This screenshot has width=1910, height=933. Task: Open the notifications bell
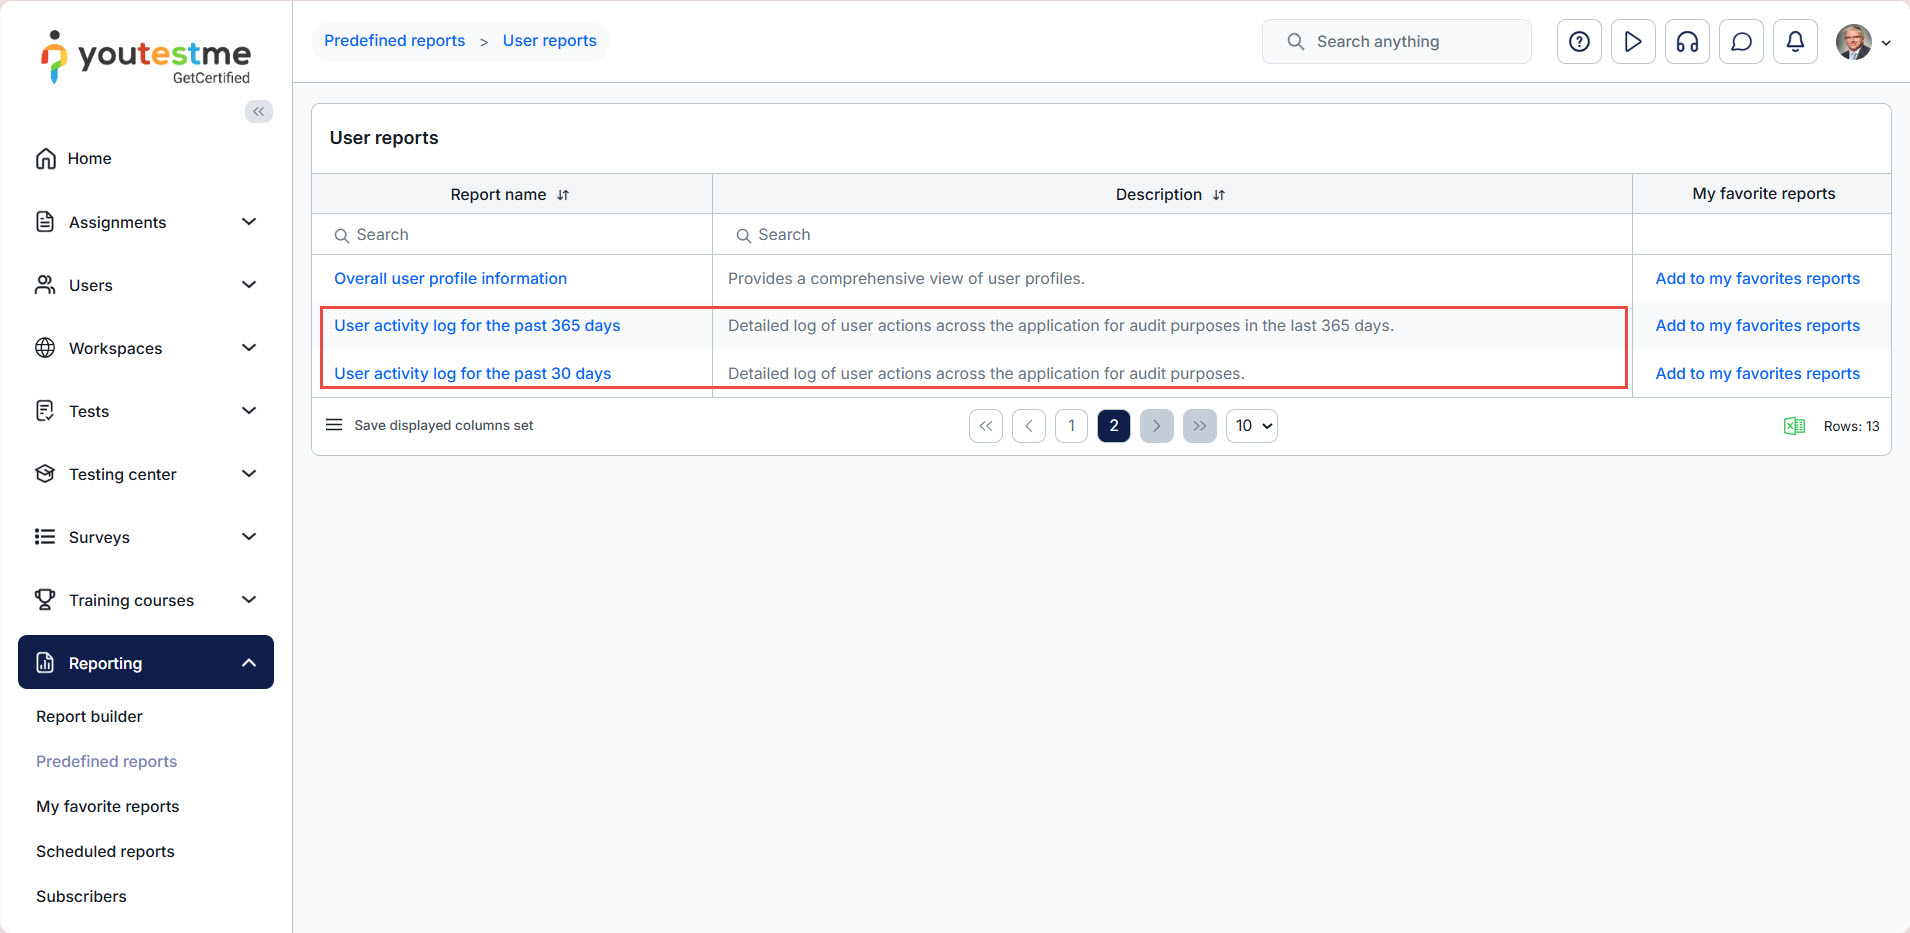click(x=1795, y=42)
